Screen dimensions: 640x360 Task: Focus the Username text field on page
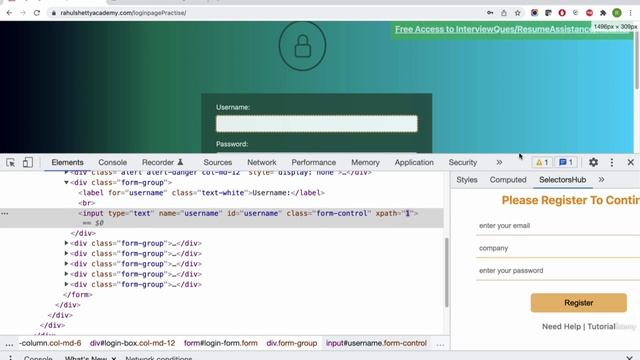click(317, 124)
